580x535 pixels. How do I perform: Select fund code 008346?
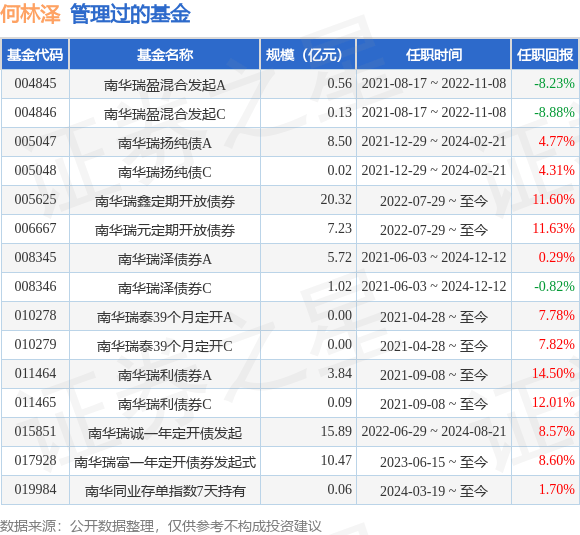coord(36,286)
